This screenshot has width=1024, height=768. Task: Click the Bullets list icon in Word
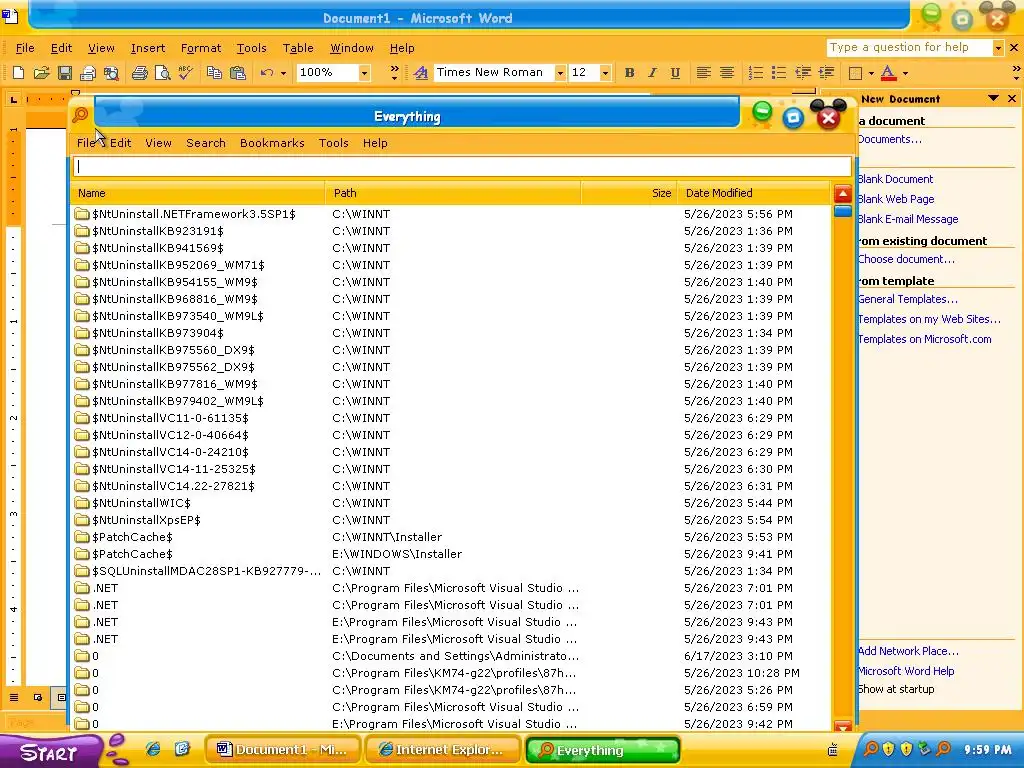coord(778,72)
